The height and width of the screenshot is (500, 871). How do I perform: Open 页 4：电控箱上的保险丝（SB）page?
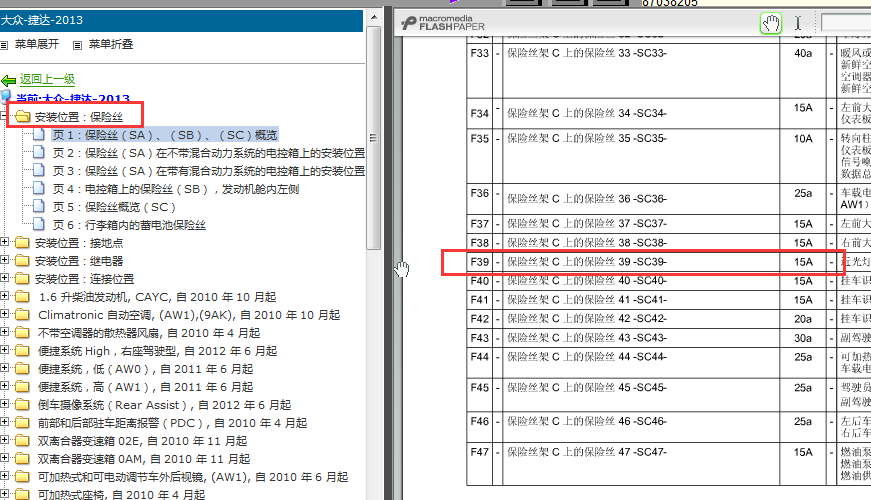click(176, 189)
